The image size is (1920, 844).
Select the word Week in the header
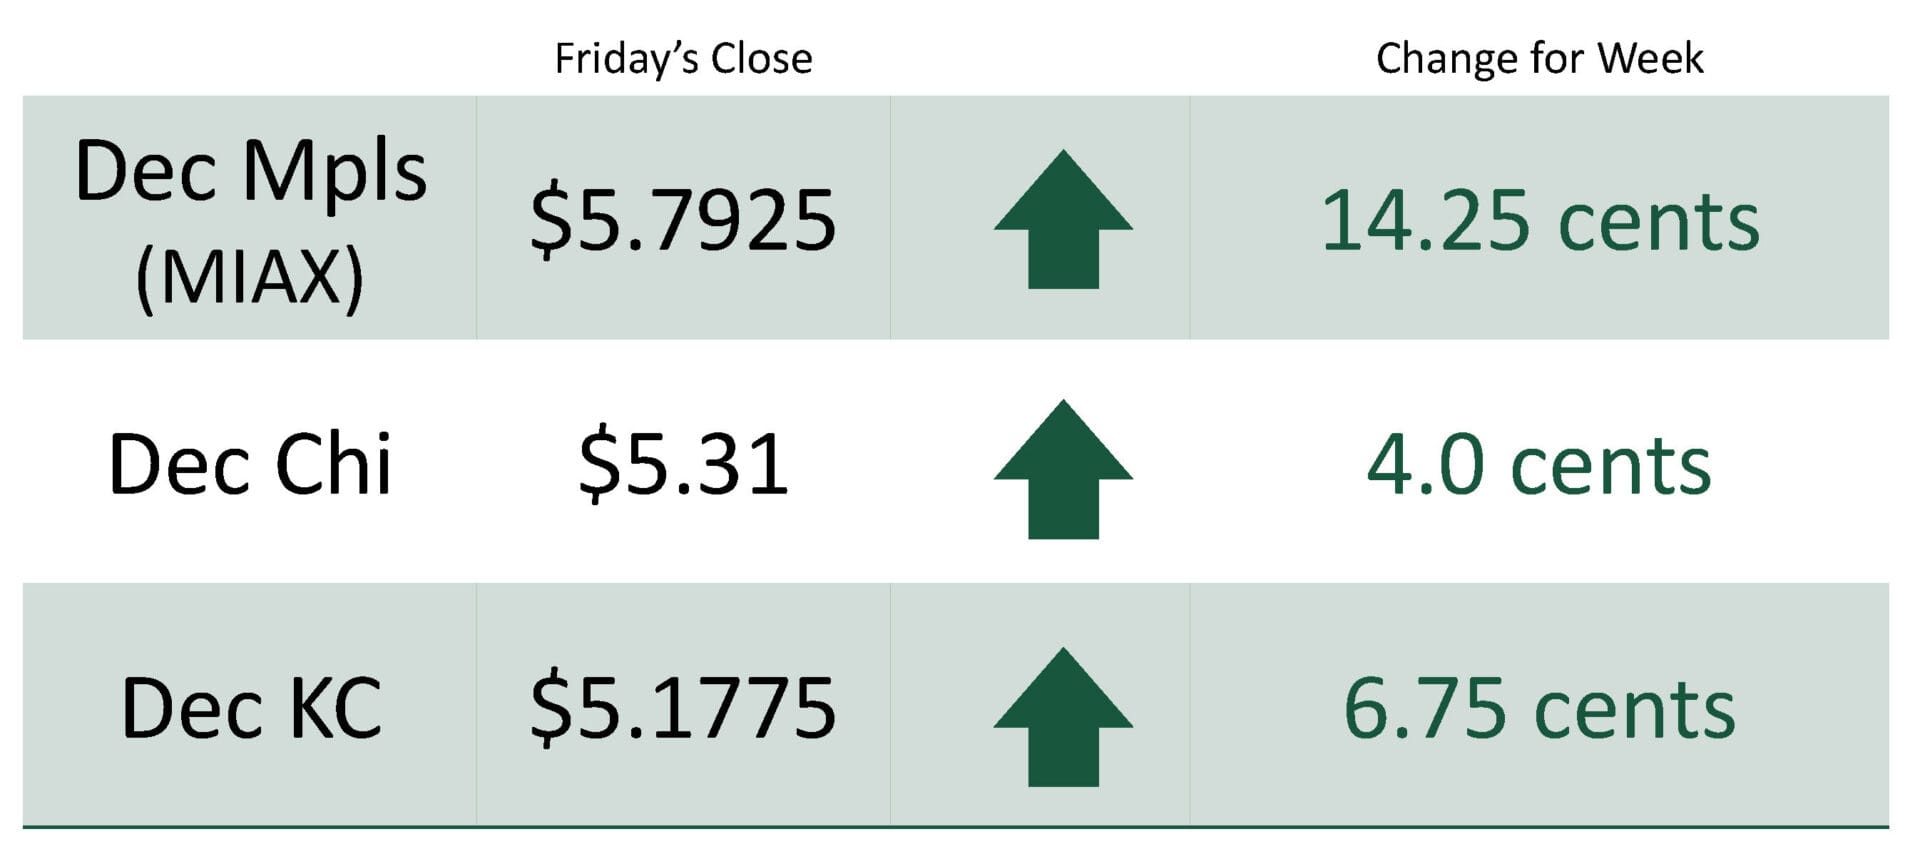tap(1650, 59)
